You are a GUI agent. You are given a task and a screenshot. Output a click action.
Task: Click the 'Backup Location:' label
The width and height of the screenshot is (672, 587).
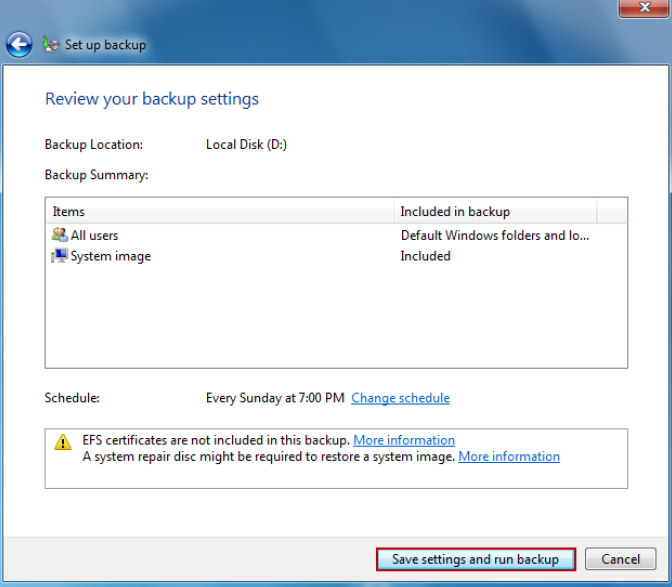pyautogui.click(x=94, y=145)
